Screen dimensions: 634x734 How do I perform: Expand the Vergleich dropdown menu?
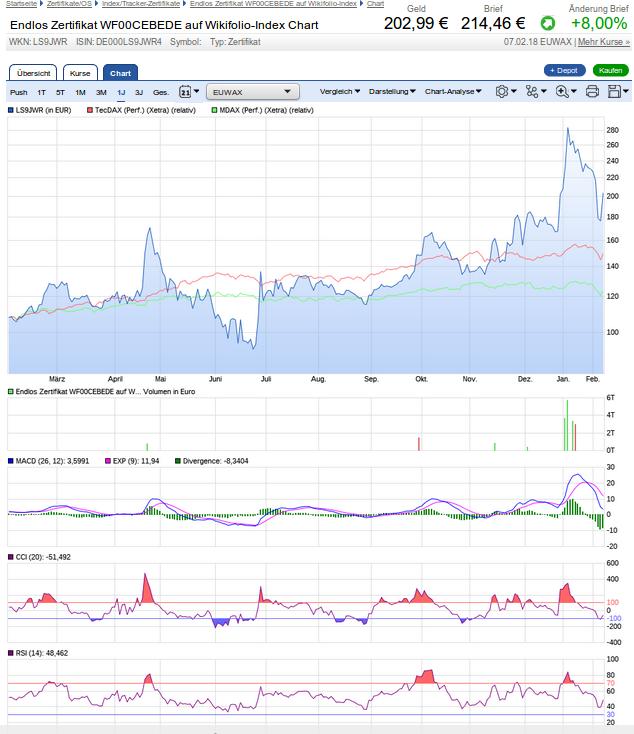click(x=341, y=91)
